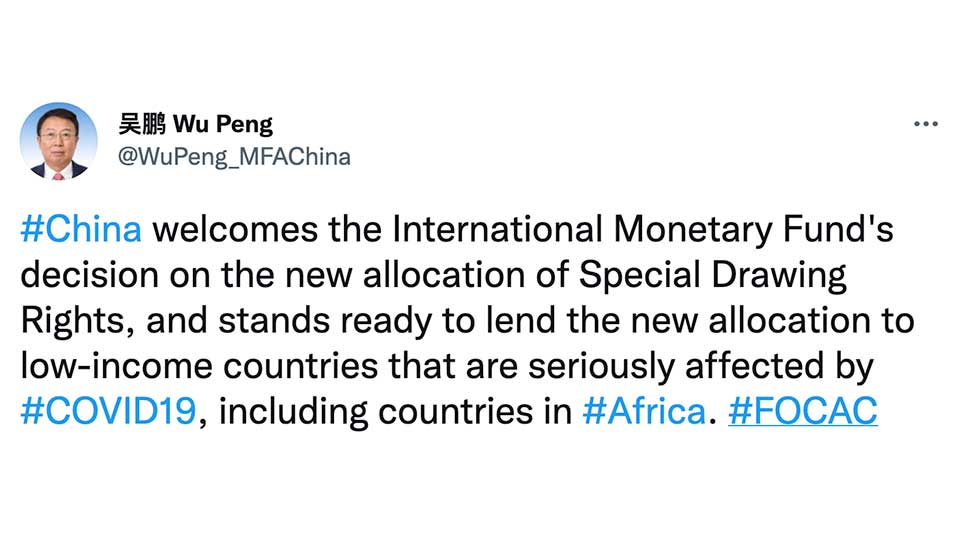Click the phrase decision on the new
The width and height of the screenshot is (960, 540).
(x=187, y=275)
